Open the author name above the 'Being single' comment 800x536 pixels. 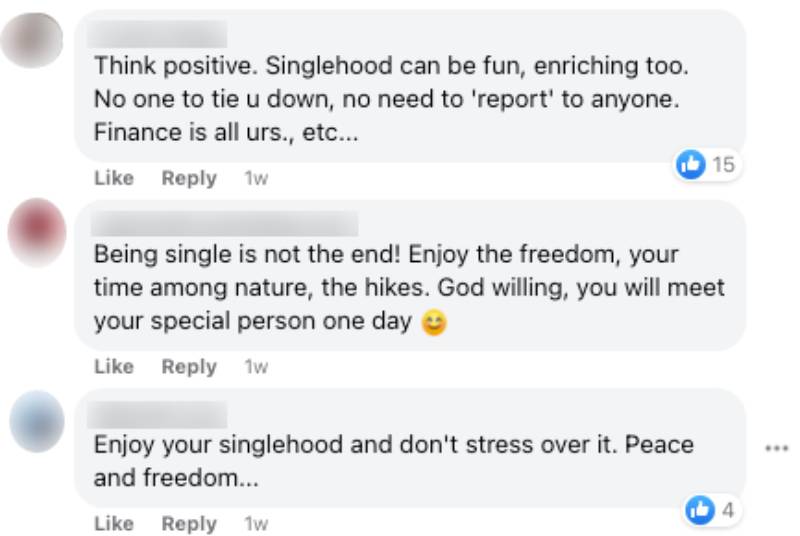(x=225, y=224)
